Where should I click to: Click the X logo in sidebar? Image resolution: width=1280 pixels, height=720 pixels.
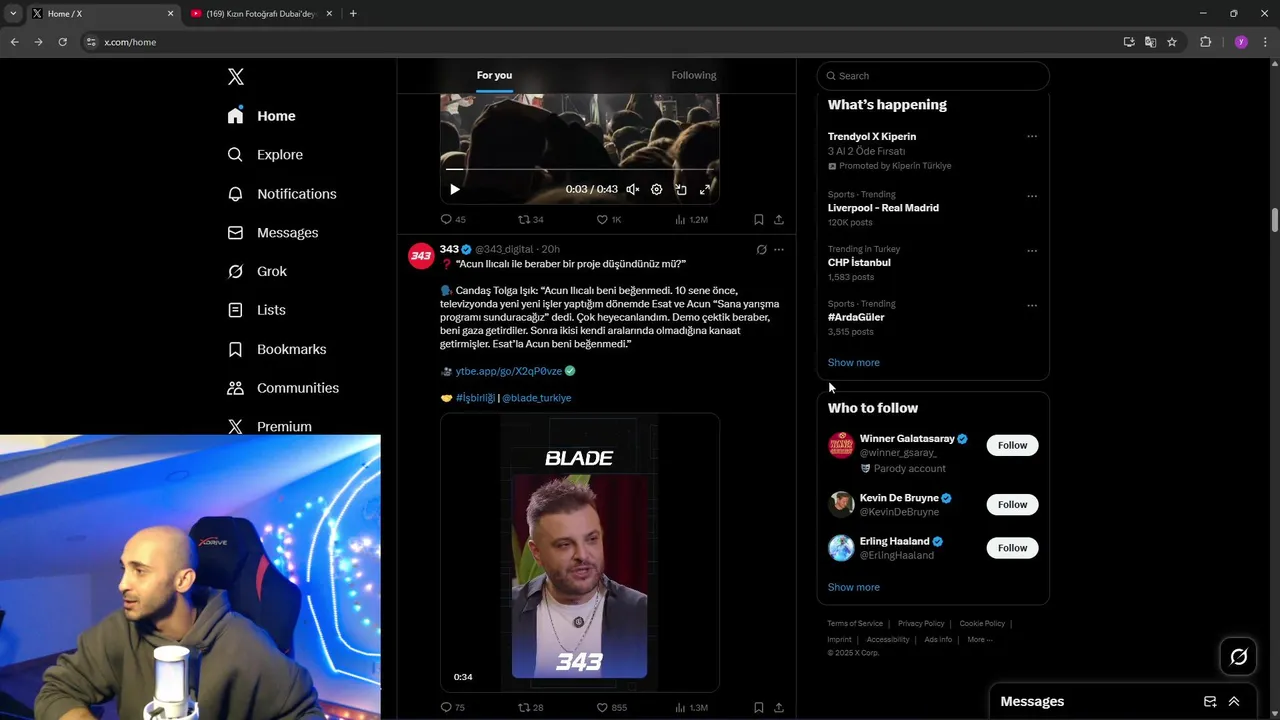tap(236, 77)
